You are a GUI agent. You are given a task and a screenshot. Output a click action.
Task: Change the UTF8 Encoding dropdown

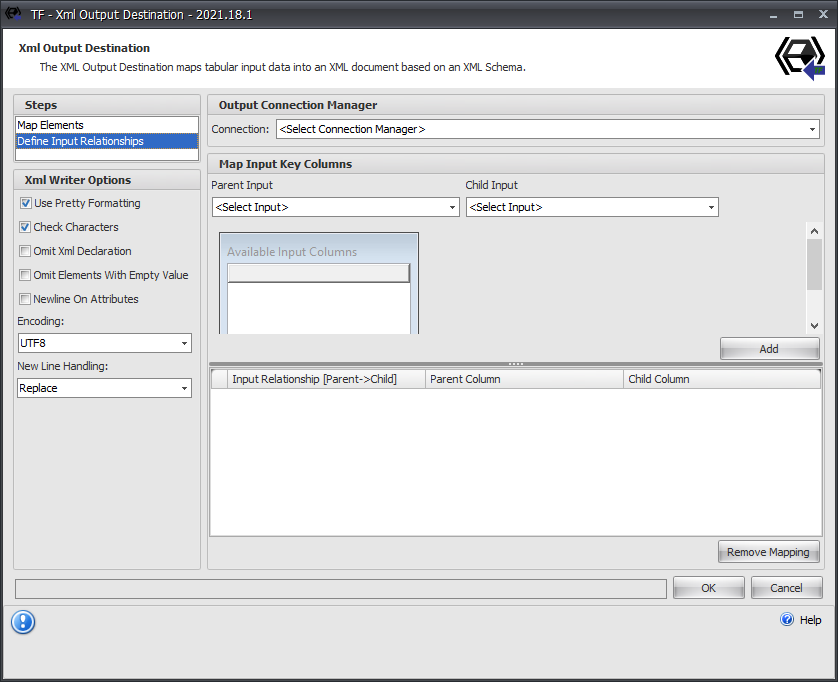(184, 343)
